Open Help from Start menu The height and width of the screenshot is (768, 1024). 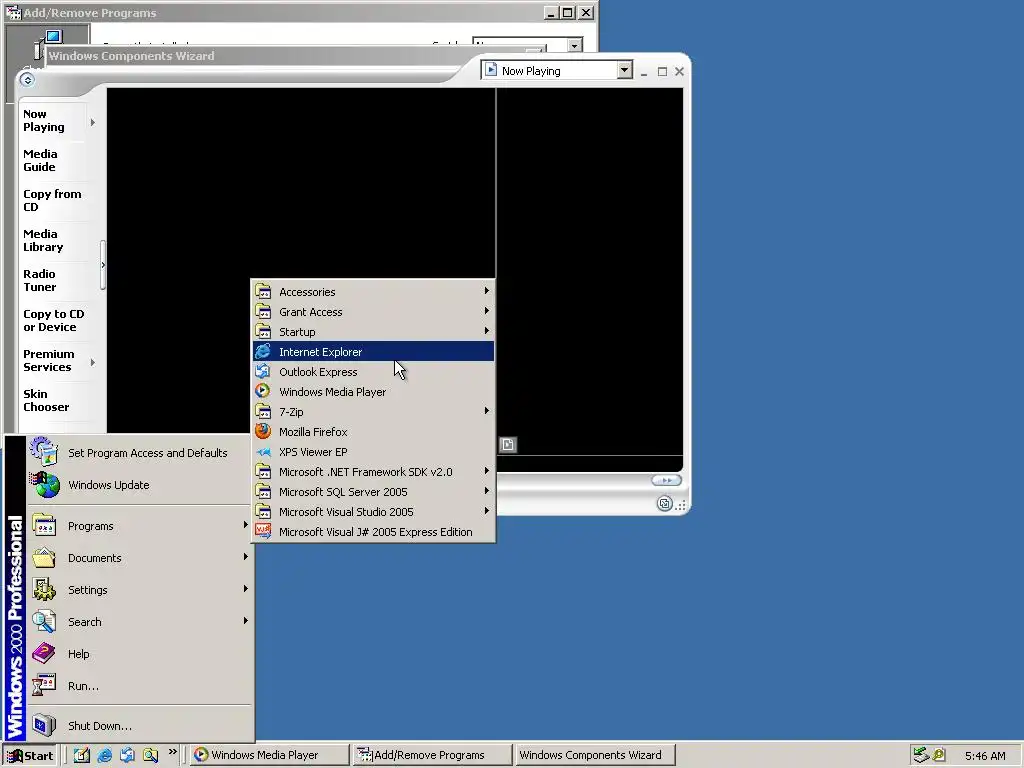pos(140,654)
